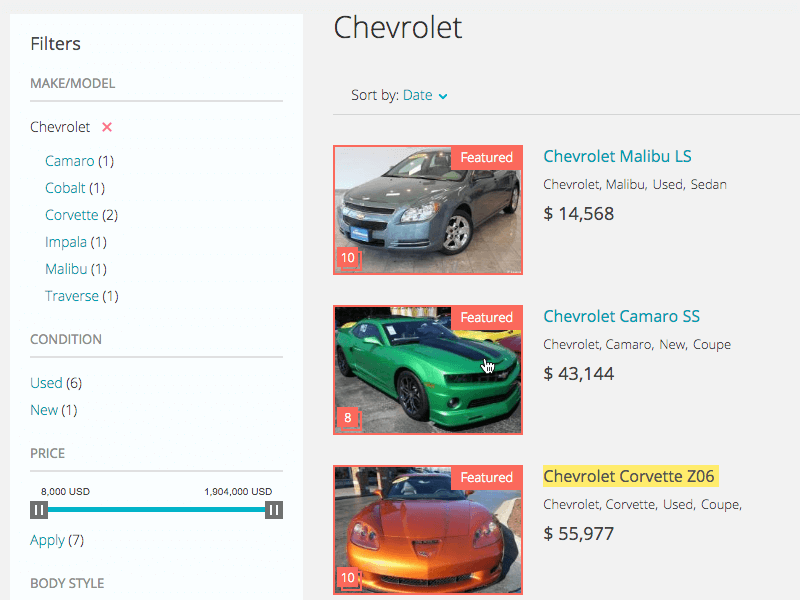Click the Featured label on Camaro listing
Viewport: 800px width, 600px height.
(486, 318)
